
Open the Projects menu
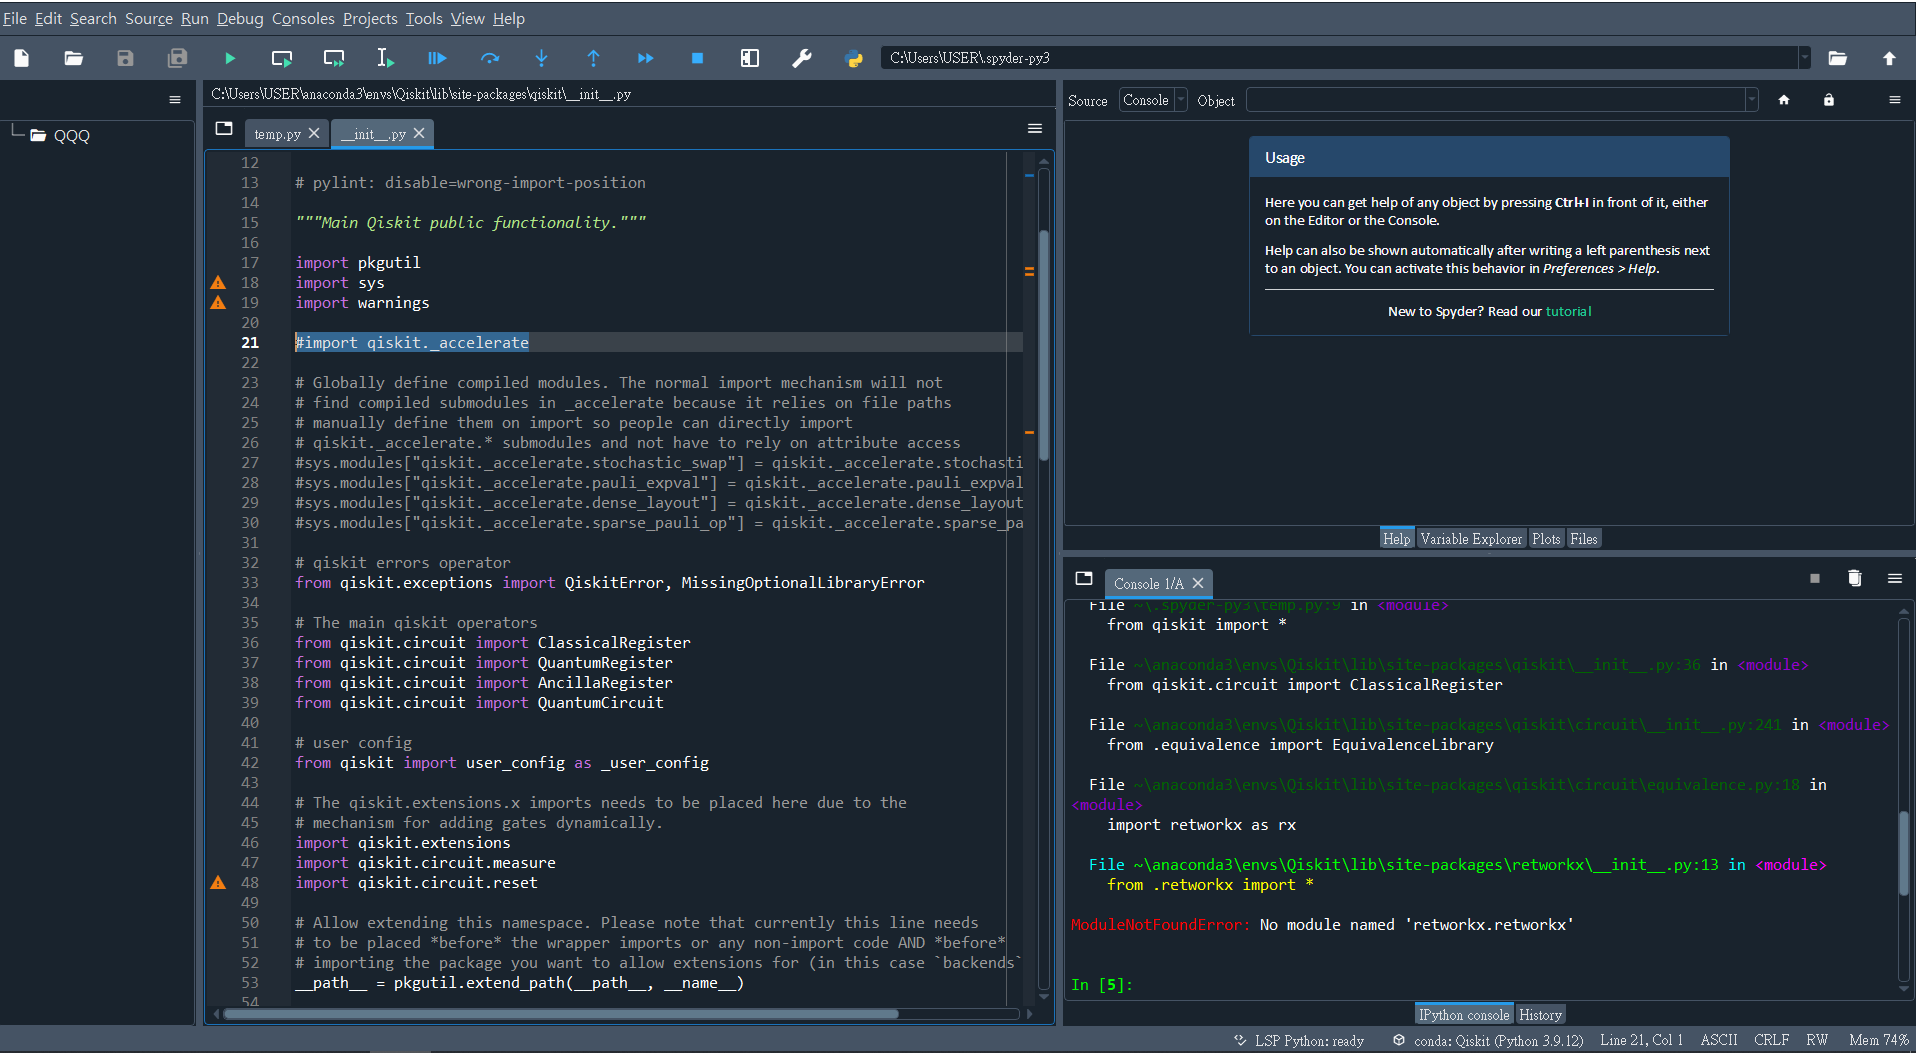[370, 18]
